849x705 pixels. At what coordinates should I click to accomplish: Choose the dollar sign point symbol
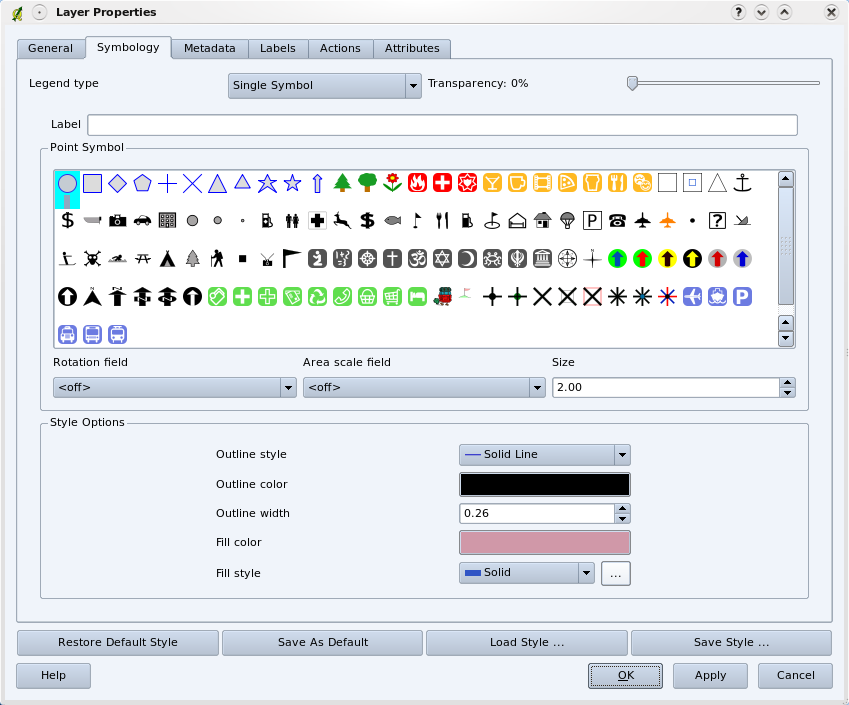67,220
